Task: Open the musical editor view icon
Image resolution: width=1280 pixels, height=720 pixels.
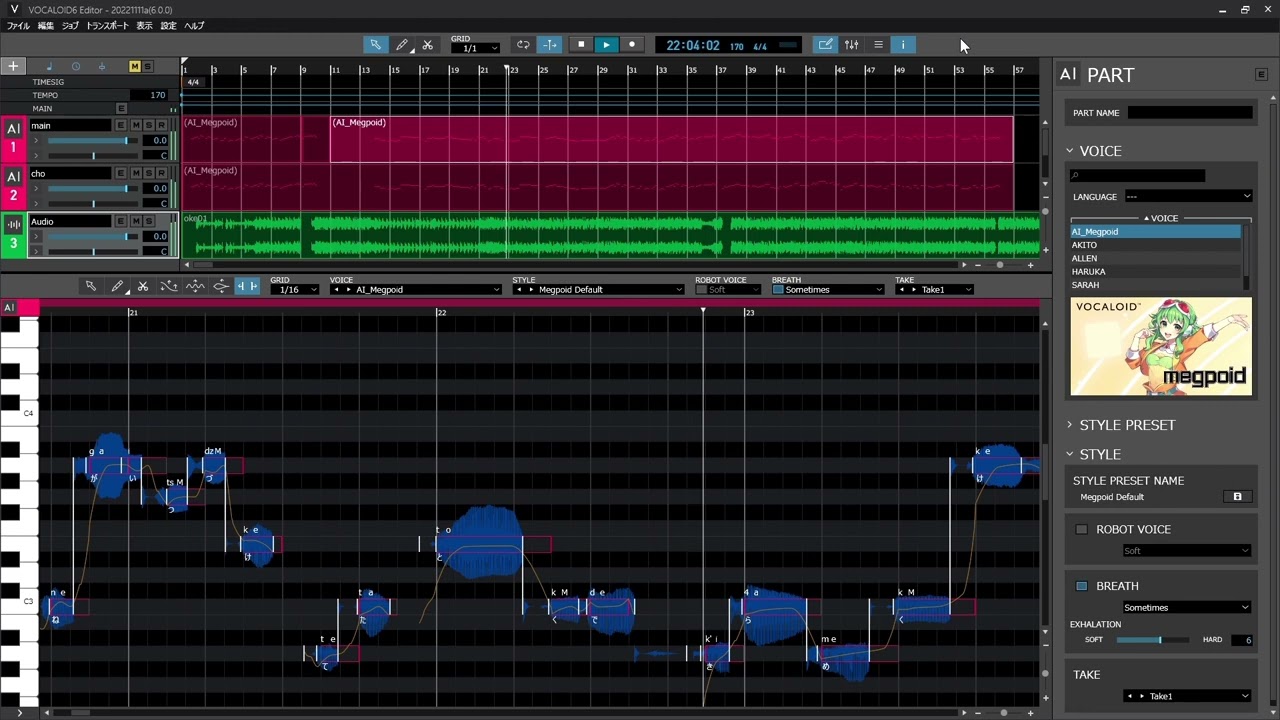Action: click(825, 45)
